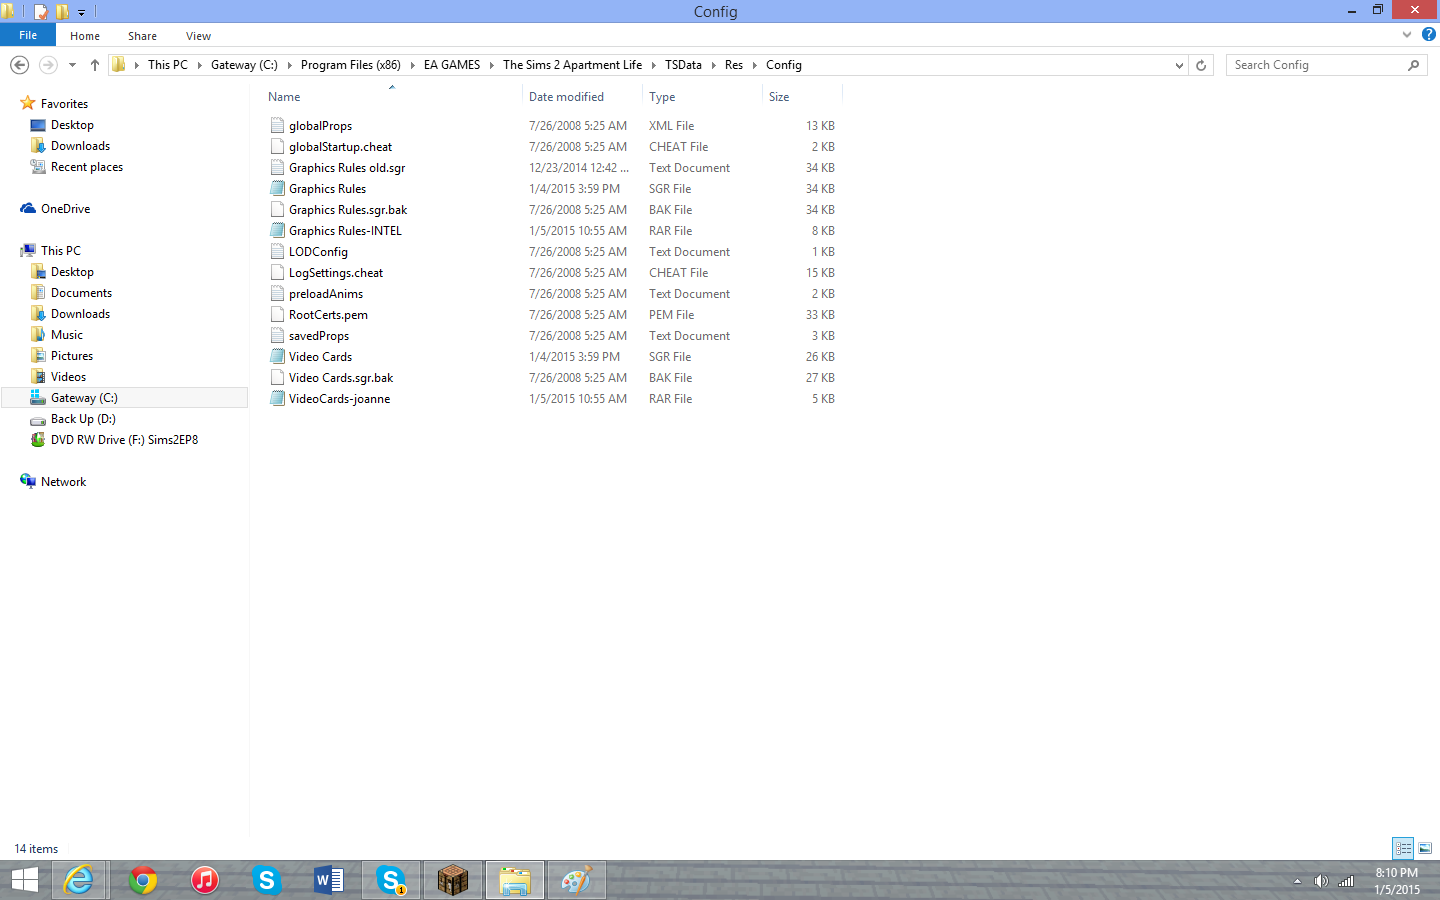Screen dimensions: 1440x900
Task: Open the File menu
Action: click(x=28, y=35)
